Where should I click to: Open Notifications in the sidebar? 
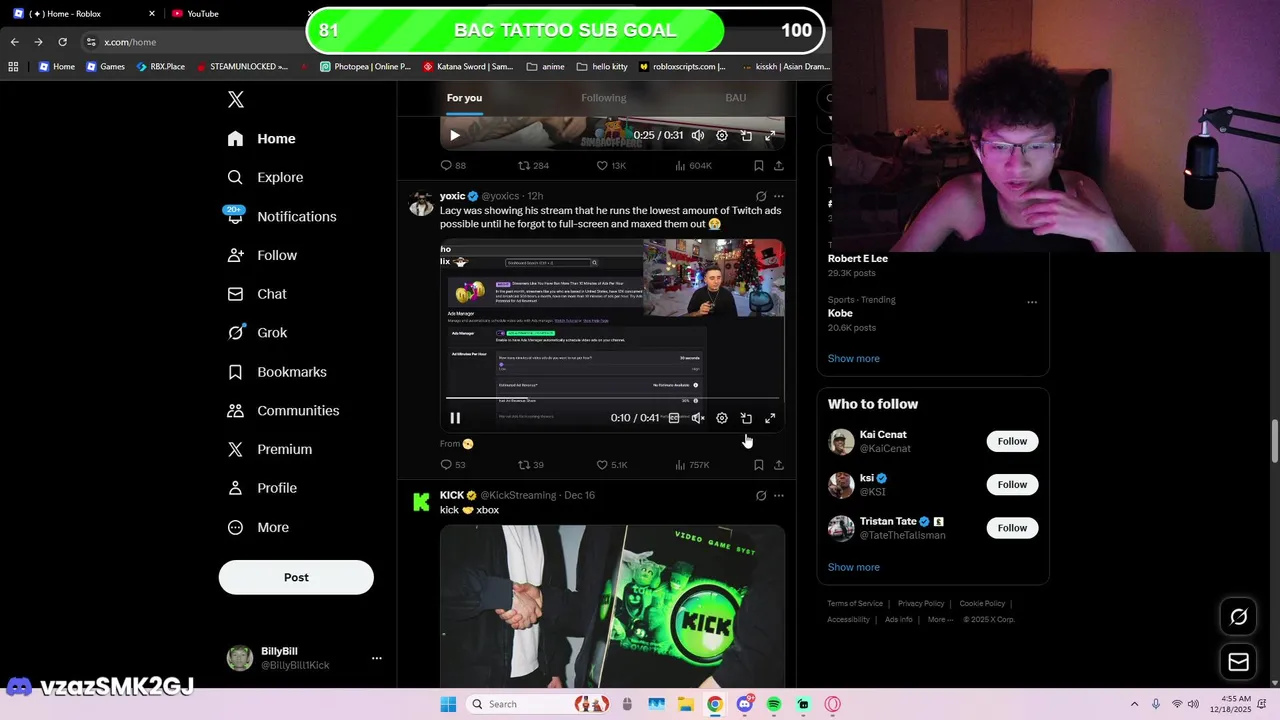tap(282, 216)
